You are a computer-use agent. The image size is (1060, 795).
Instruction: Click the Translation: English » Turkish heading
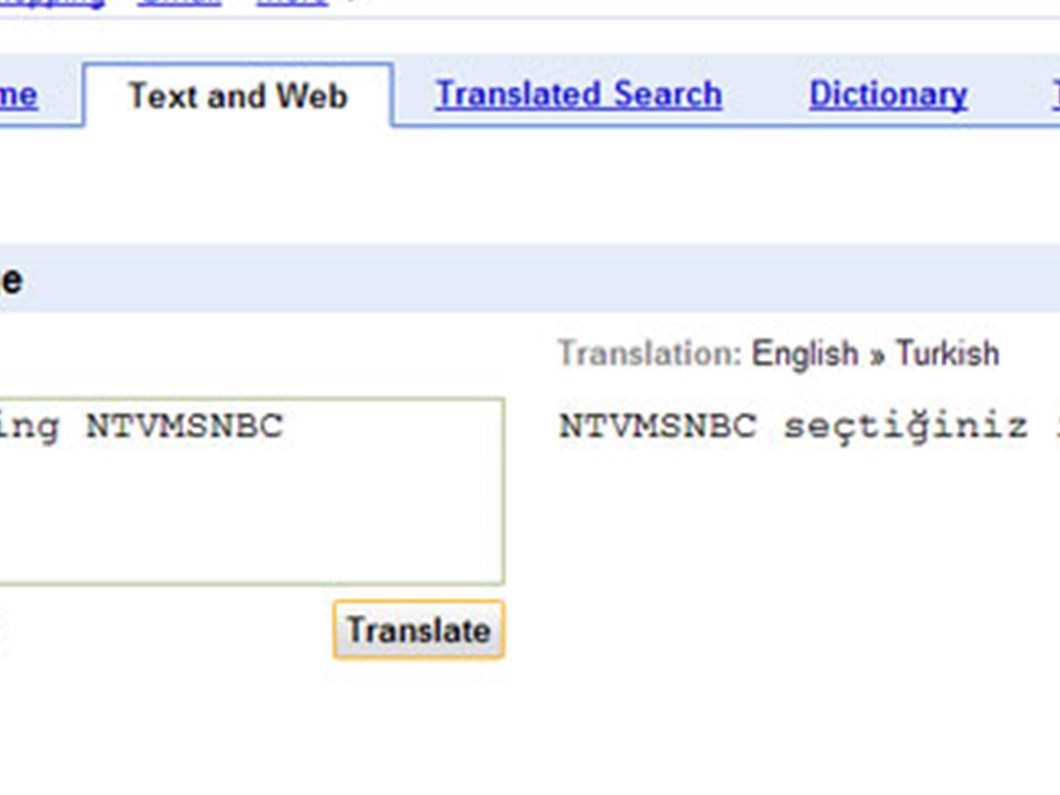pos(778,352)
